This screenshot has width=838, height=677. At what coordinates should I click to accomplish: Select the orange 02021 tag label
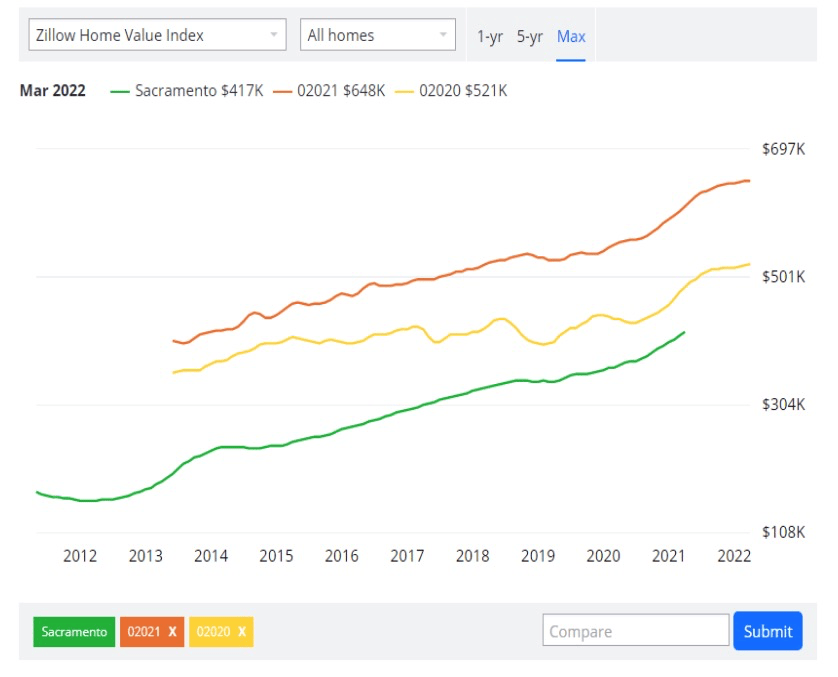[x=144, y=632]
